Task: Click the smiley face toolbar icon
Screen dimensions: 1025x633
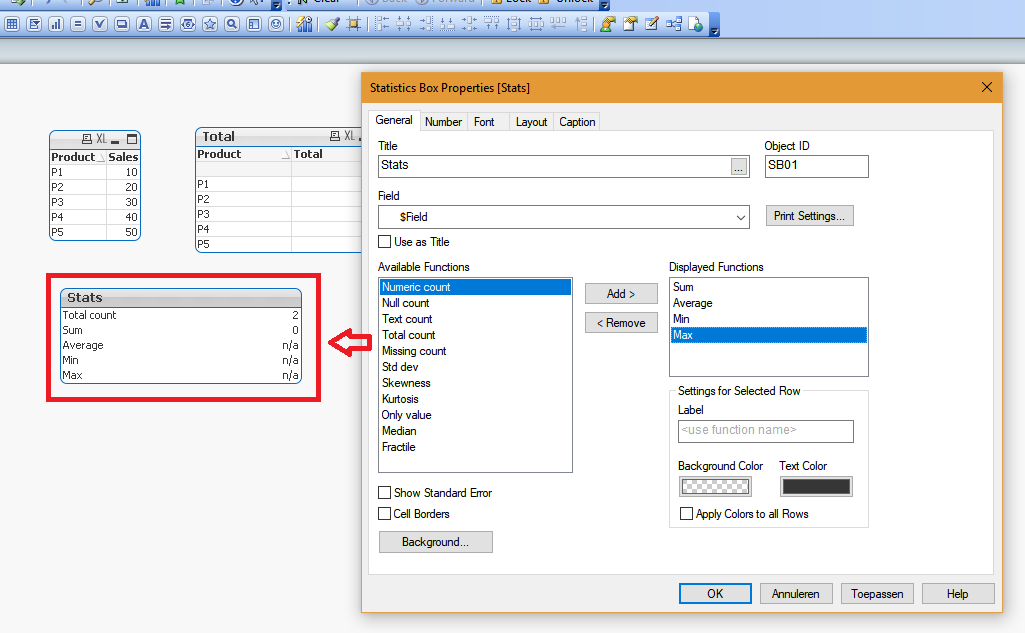Action: pos(276,24)
